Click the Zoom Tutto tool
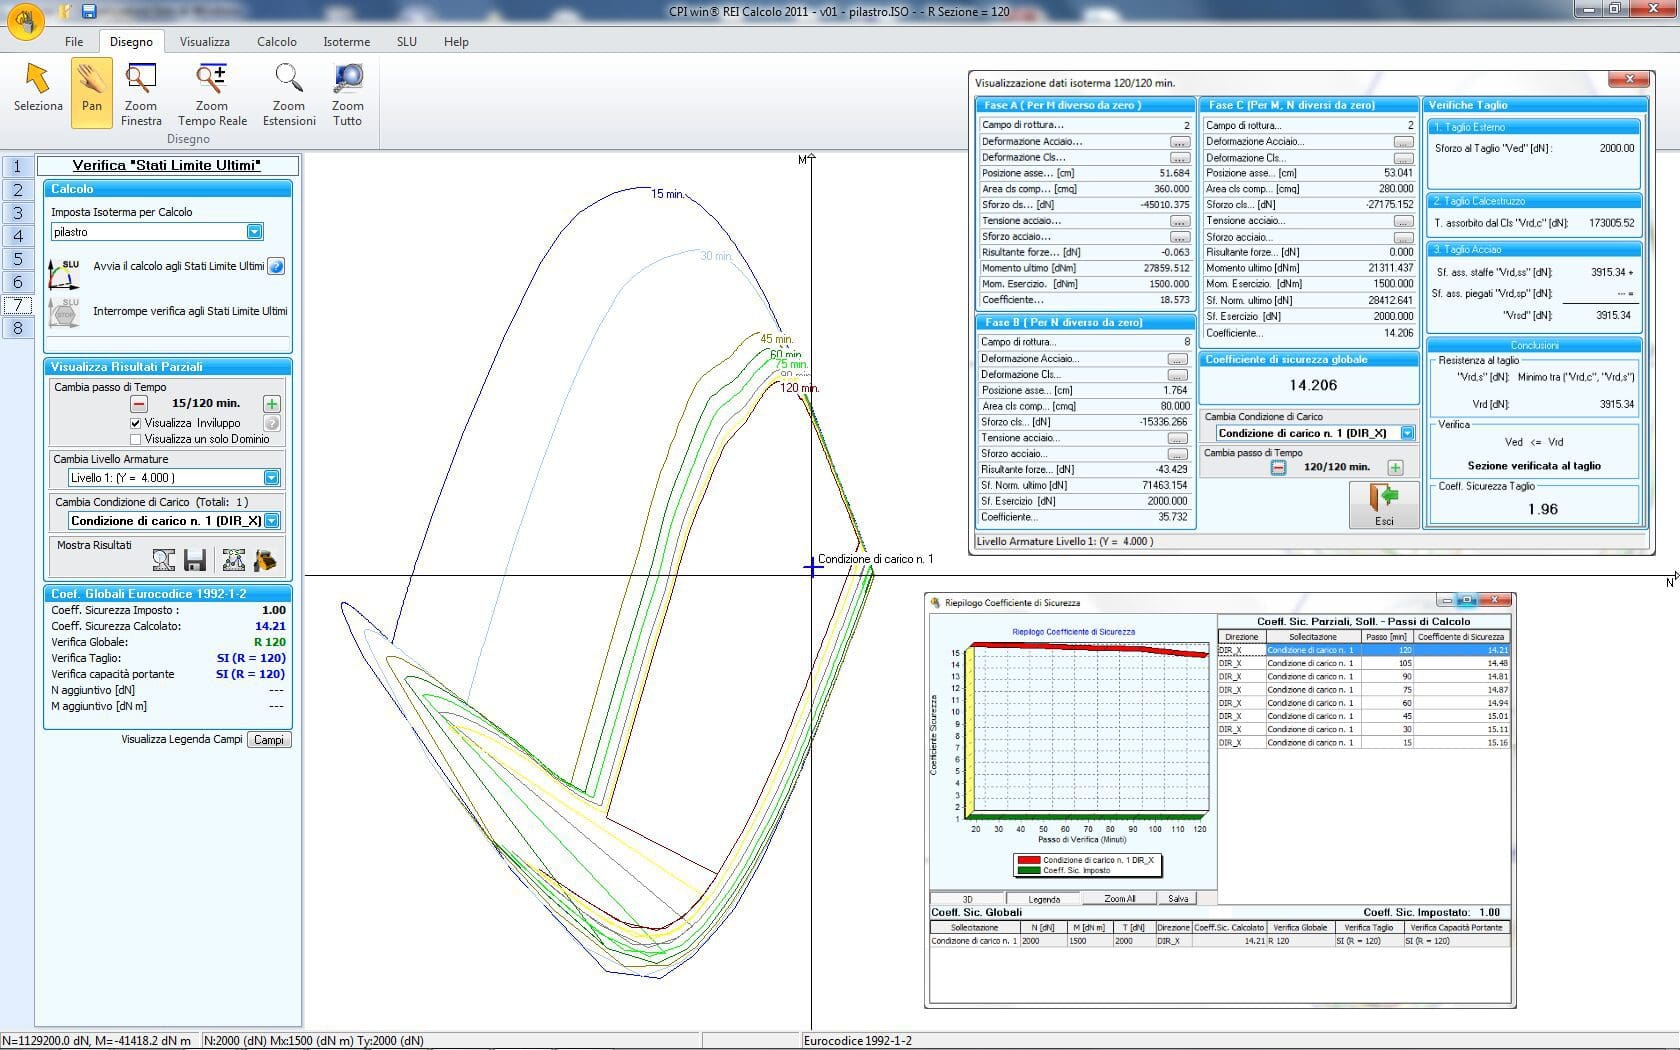The height and width of the screenshot is (1050, 1680). click(347, 90)
